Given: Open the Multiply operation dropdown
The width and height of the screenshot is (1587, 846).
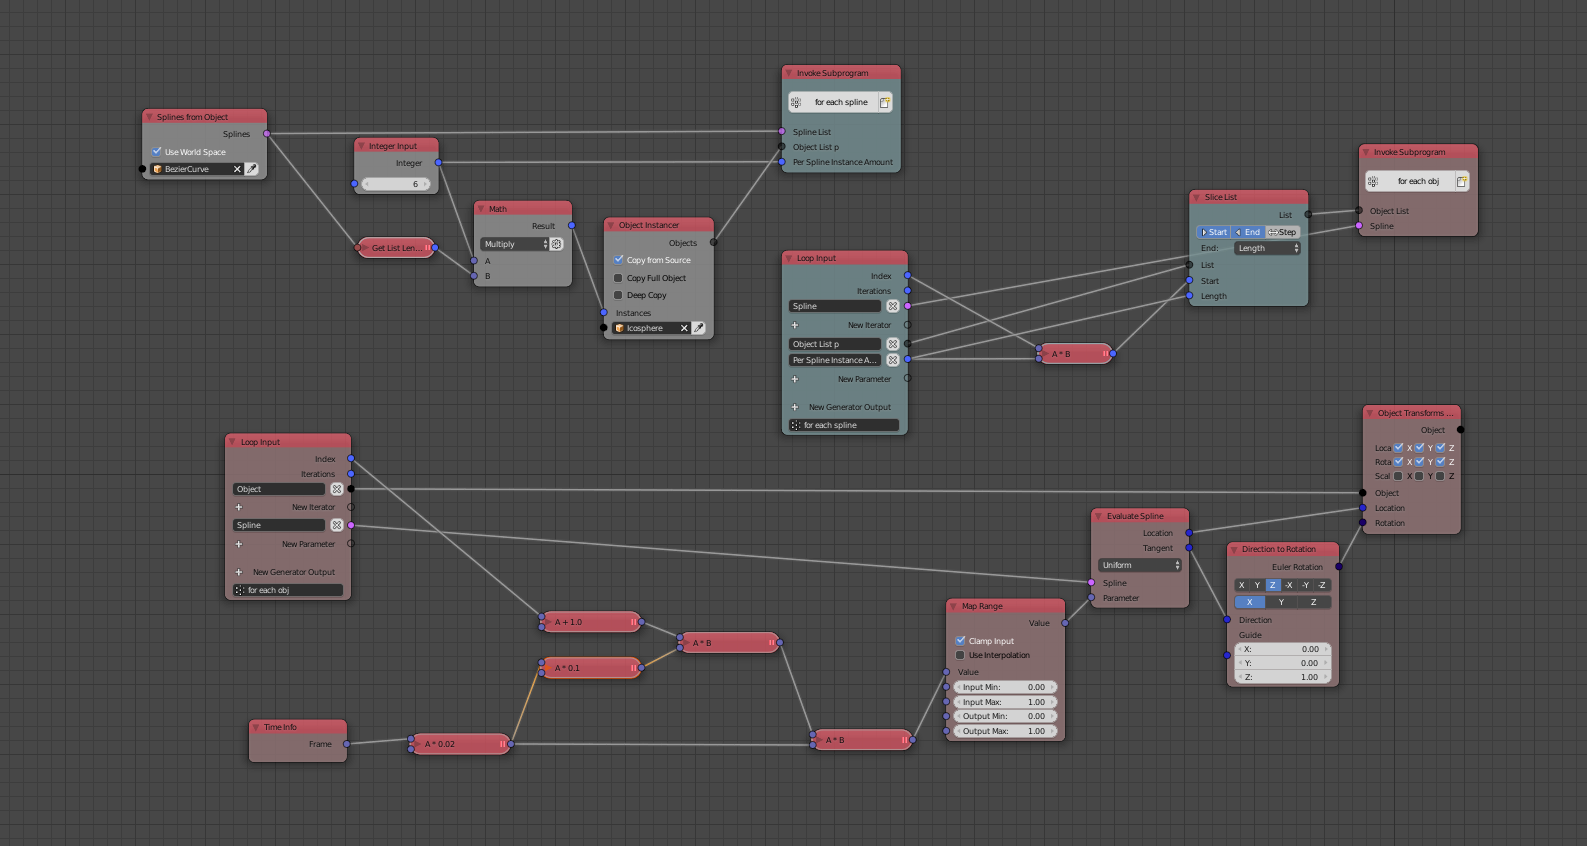Looking at the screenshot, I should pyautogui.click(x=515, y=244).
